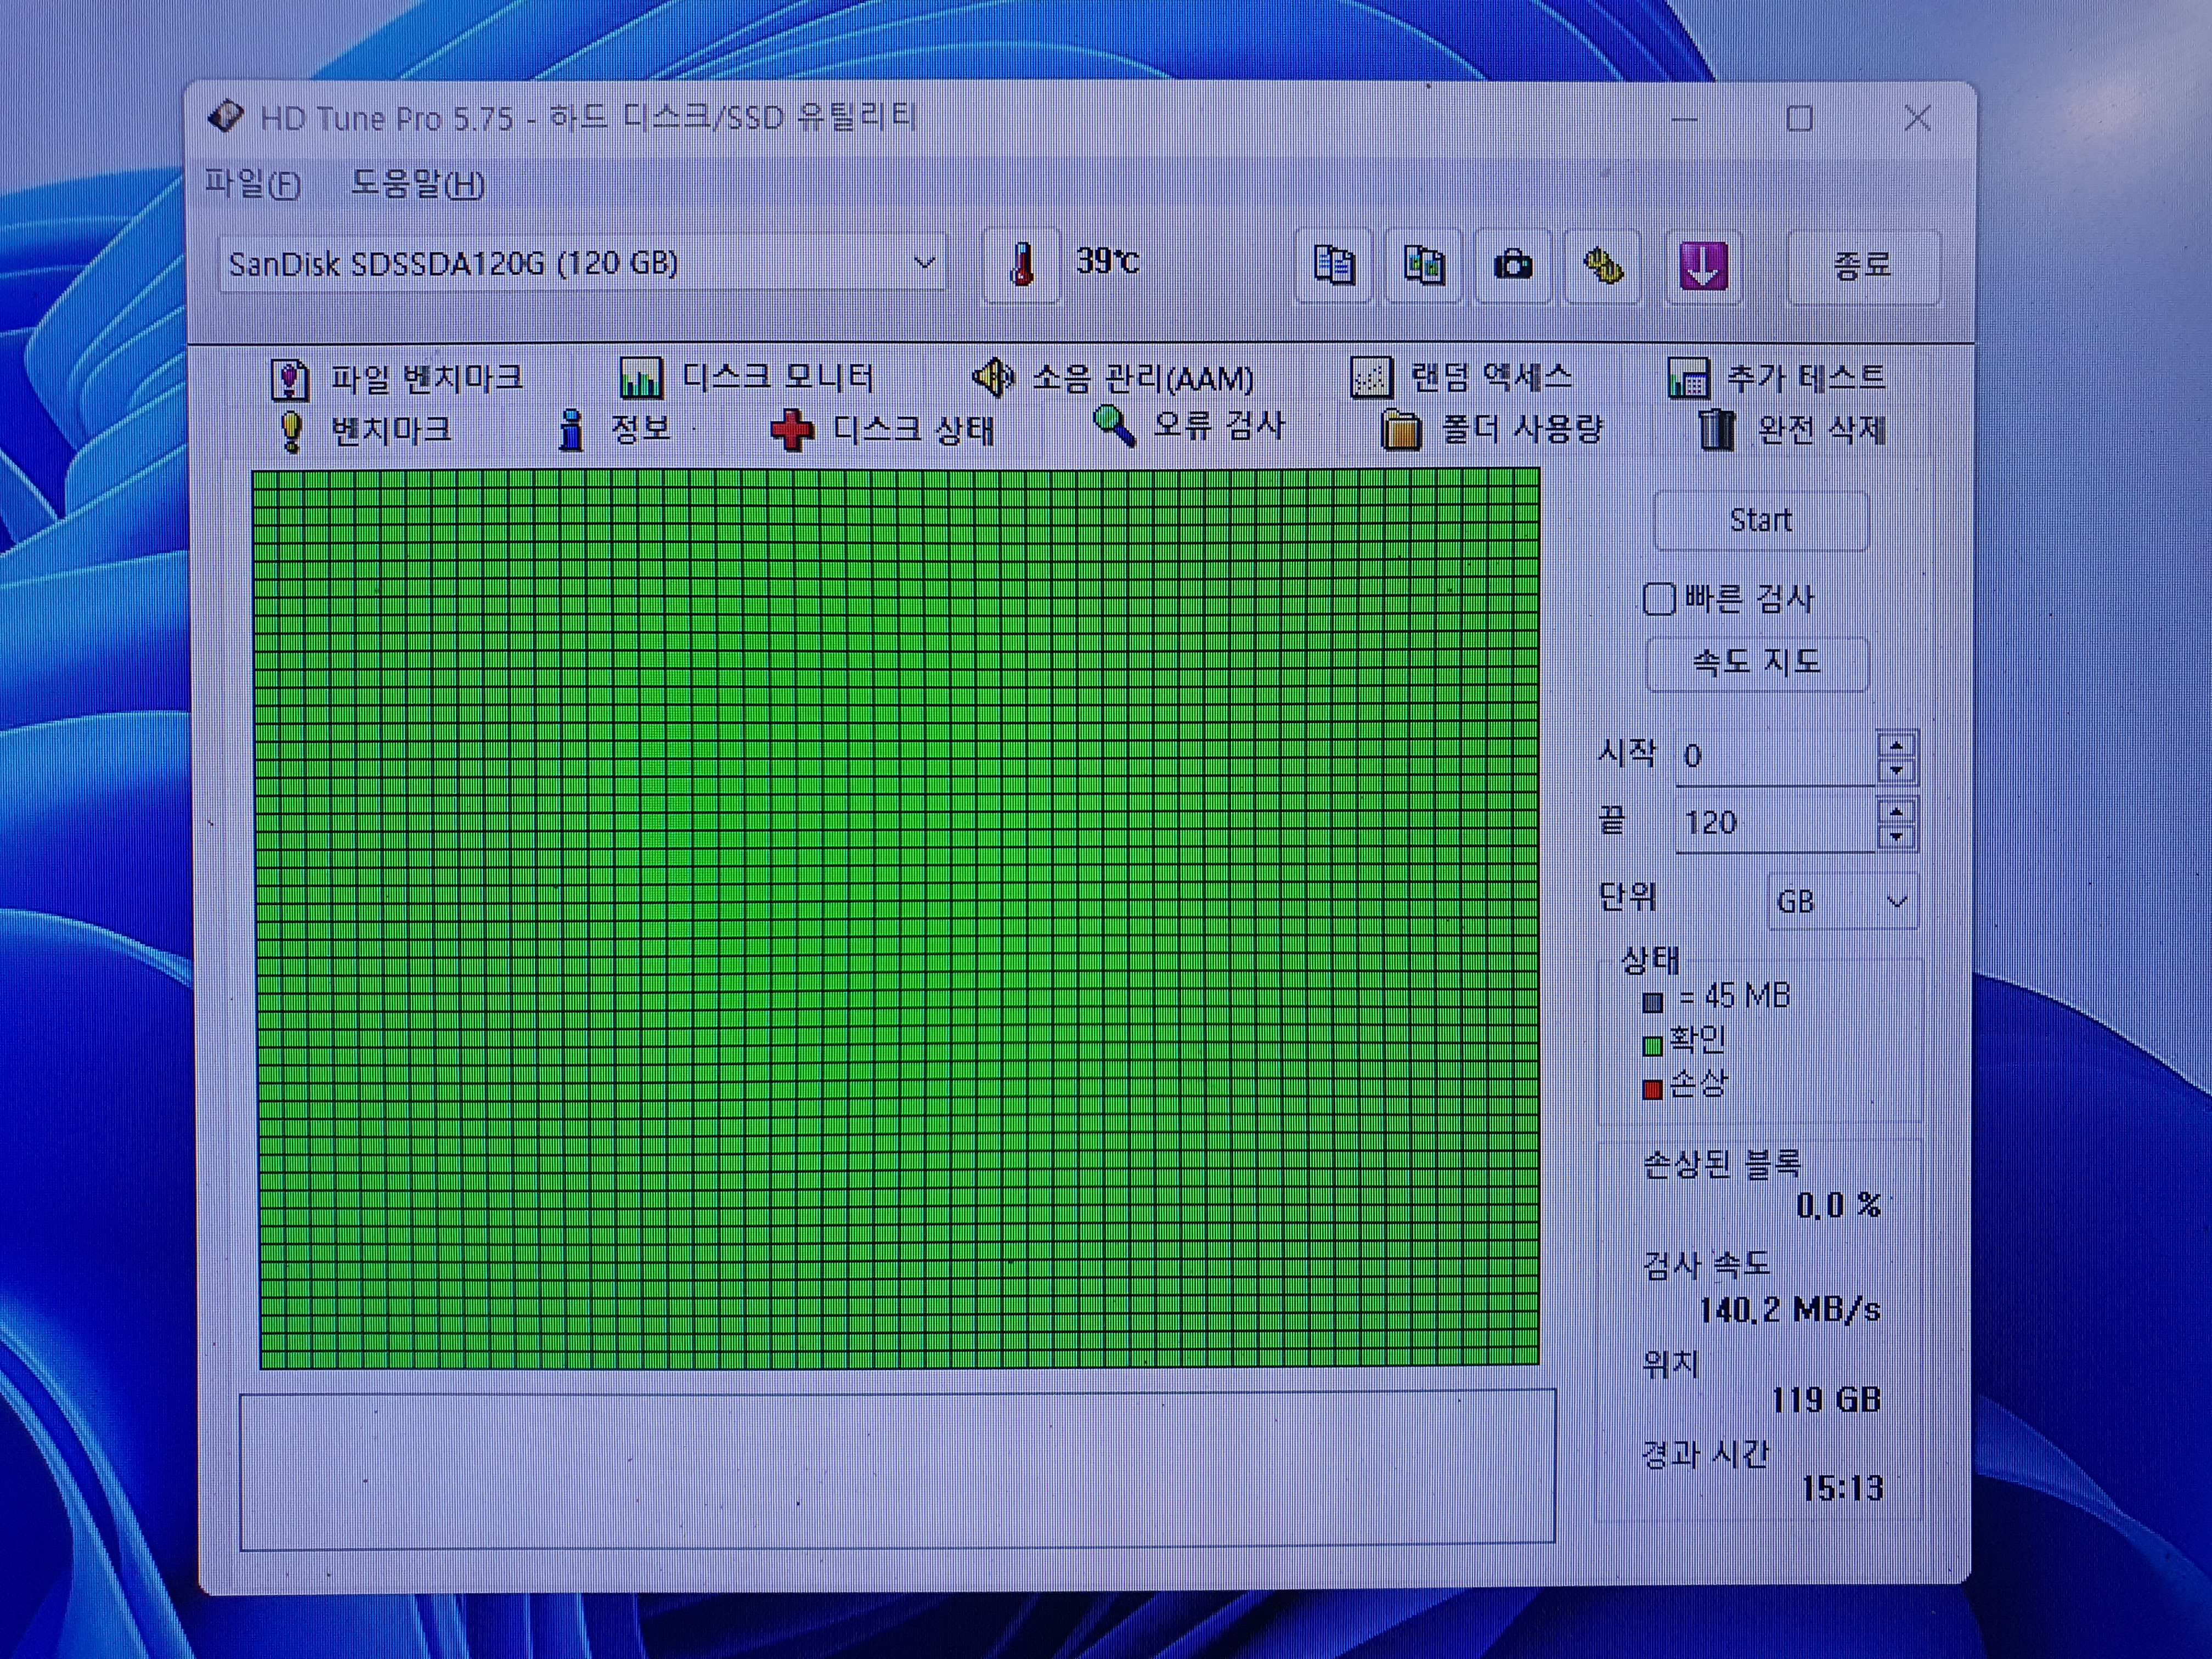This screenshot has height=1659, width=2212.
Task: Open the options wrench icon
Action: [1602, 266]
